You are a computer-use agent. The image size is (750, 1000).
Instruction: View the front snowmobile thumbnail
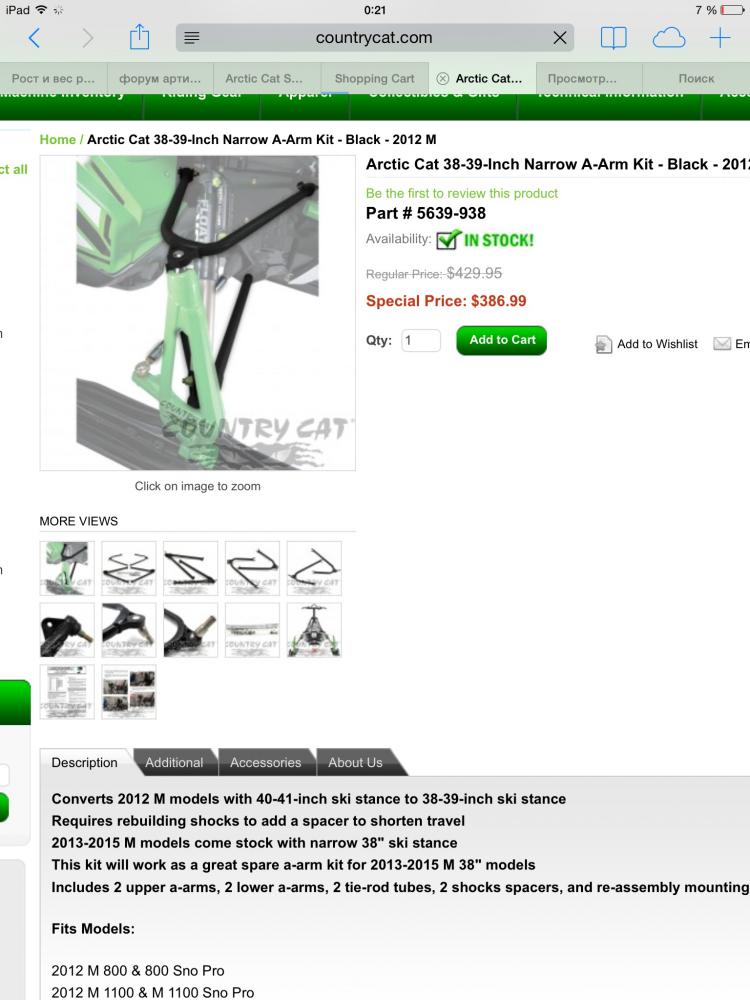pos(314,629)
